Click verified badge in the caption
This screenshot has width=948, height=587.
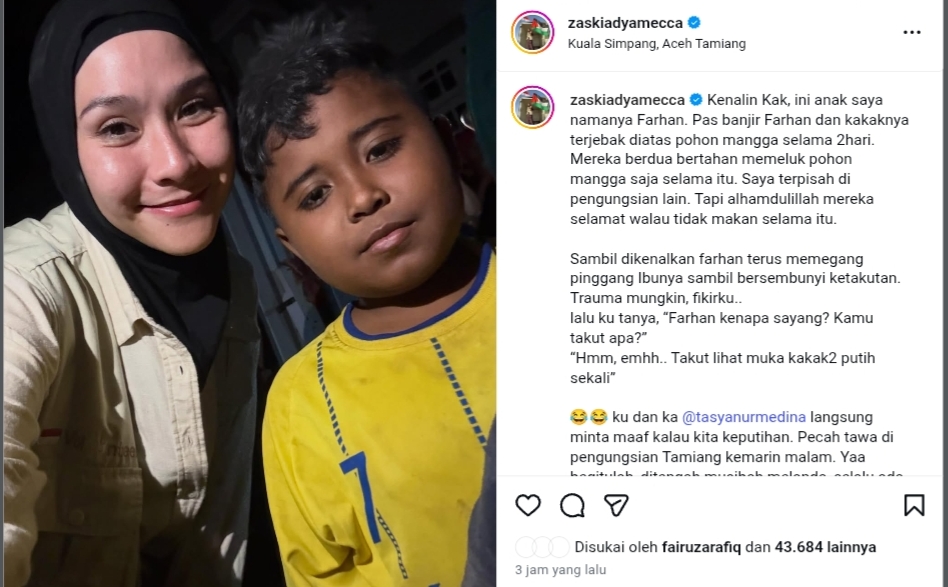(x=696, y=100)
